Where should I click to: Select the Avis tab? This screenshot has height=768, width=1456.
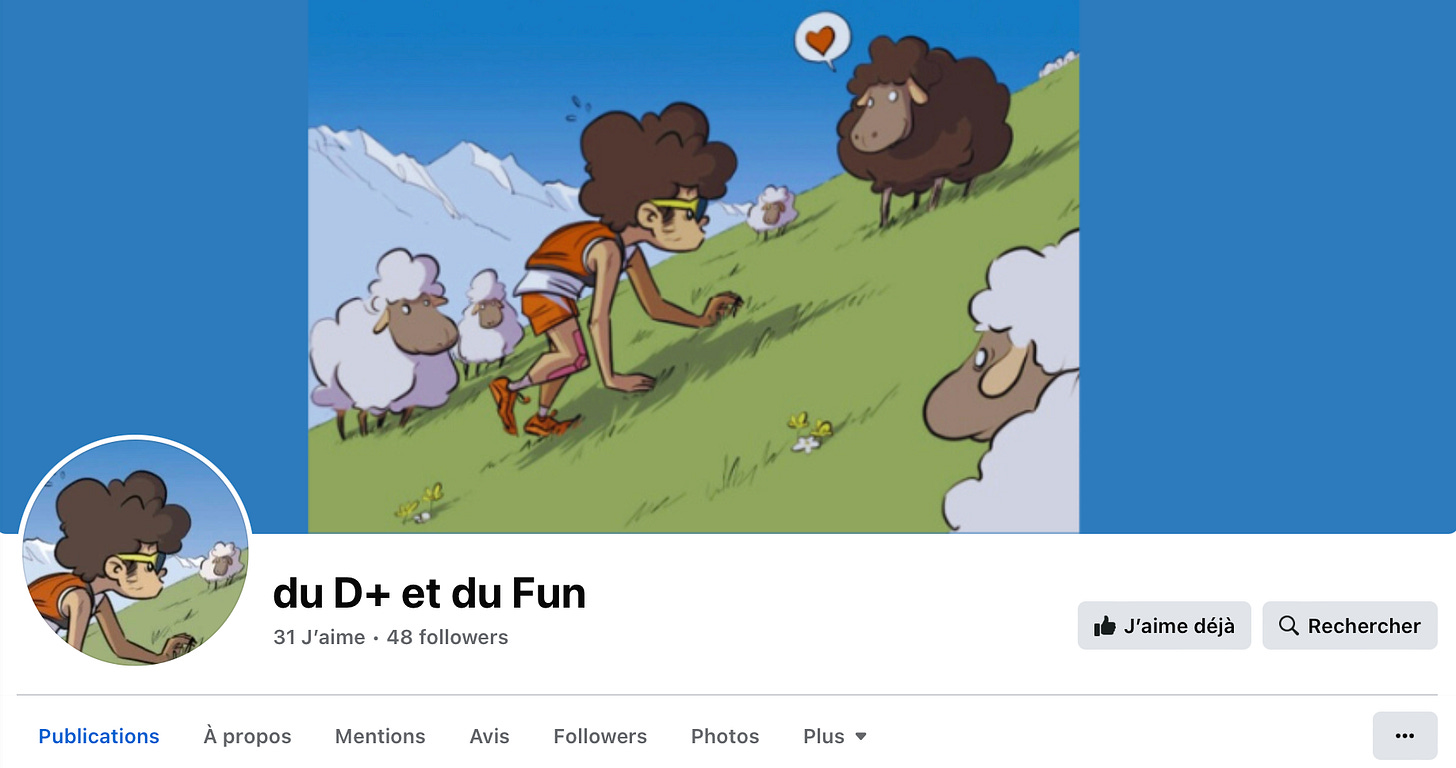pyautogui.click(x=489, y=736)
